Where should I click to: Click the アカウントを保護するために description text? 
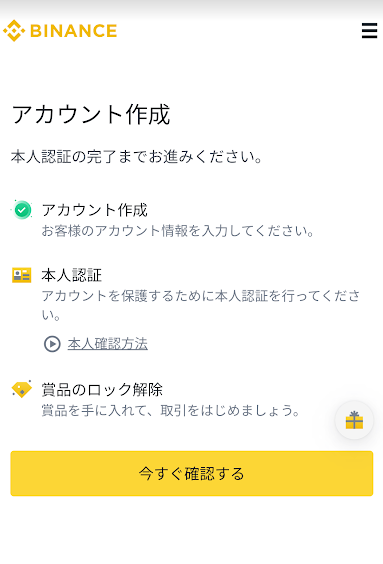(201, 305)
